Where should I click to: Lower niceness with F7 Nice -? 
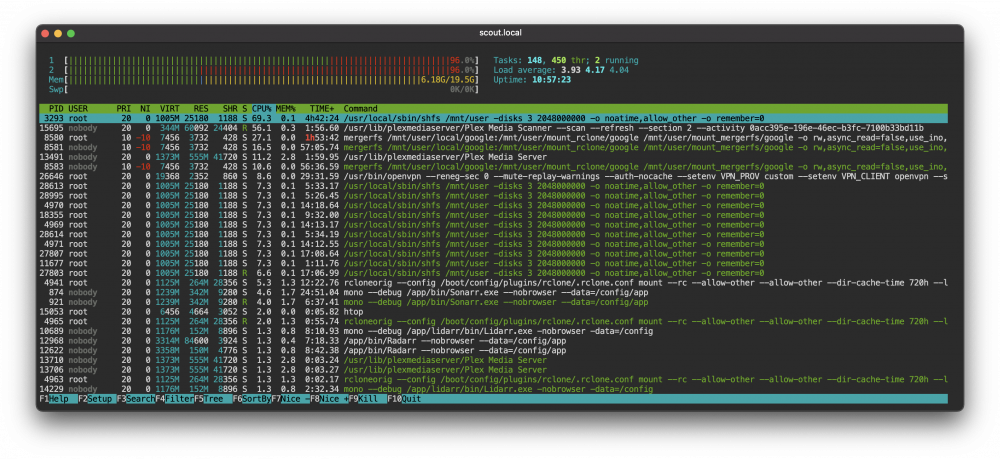point(291,399)
